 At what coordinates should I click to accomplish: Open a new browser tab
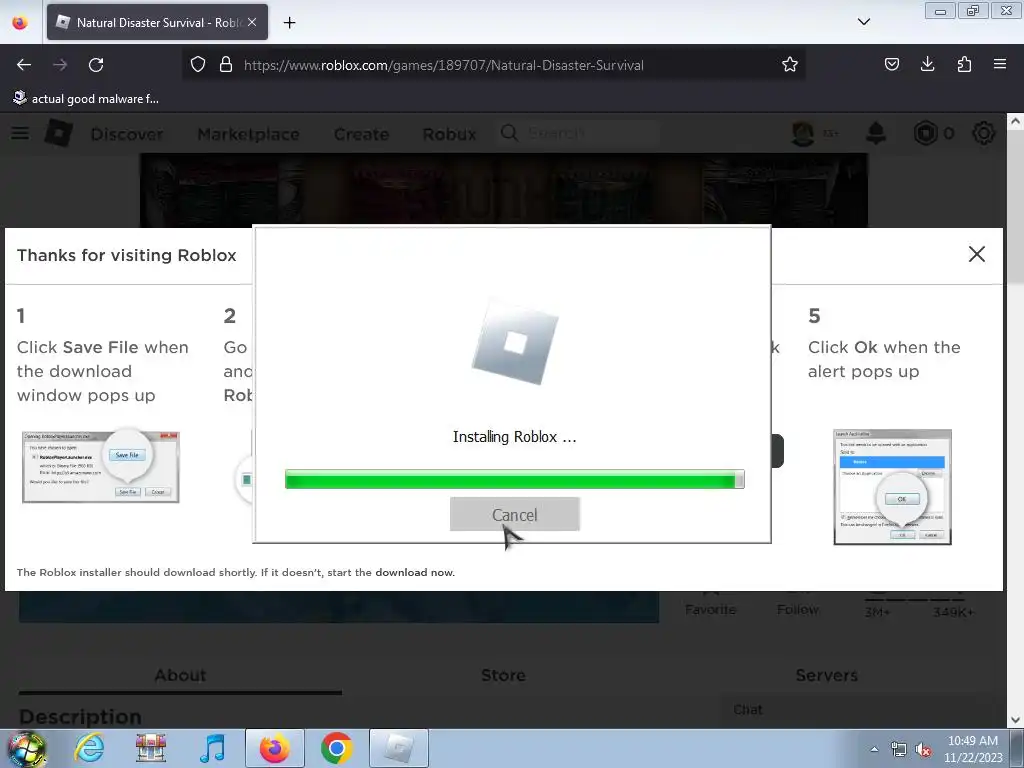click(x=289, y=23)
